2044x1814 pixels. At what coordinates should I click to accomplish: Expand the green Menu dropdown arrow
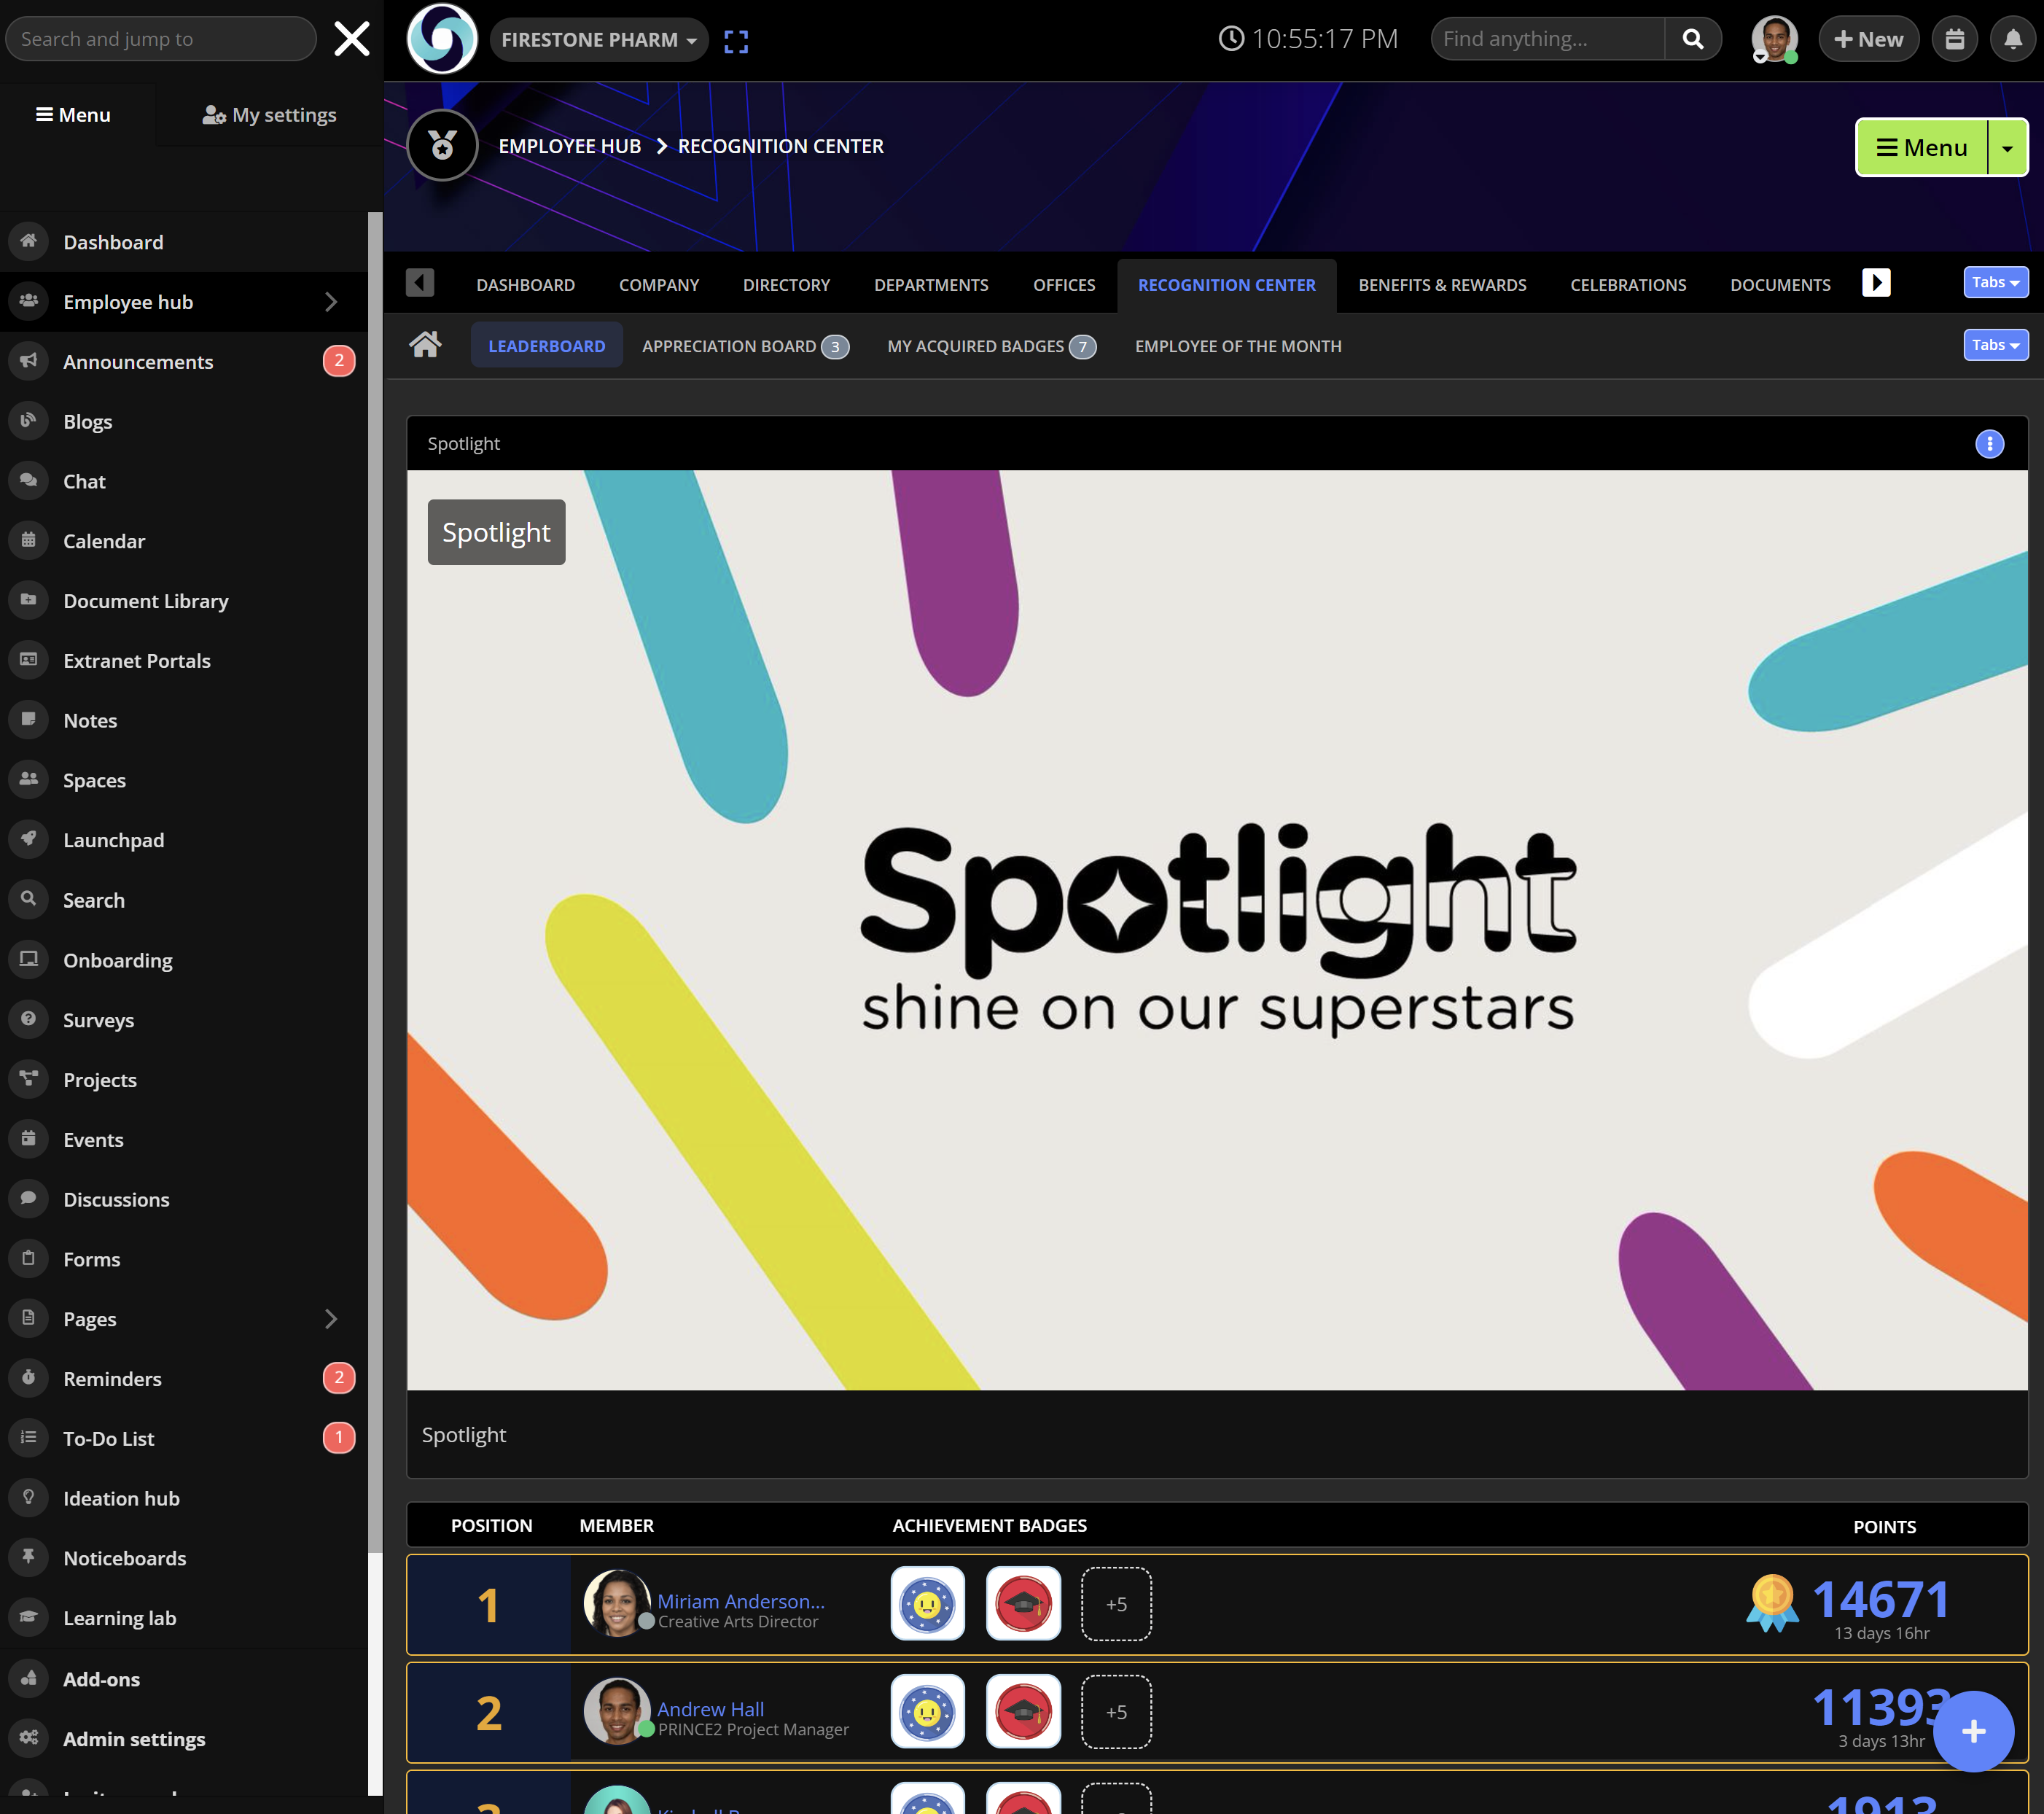tap(2007, 148)
